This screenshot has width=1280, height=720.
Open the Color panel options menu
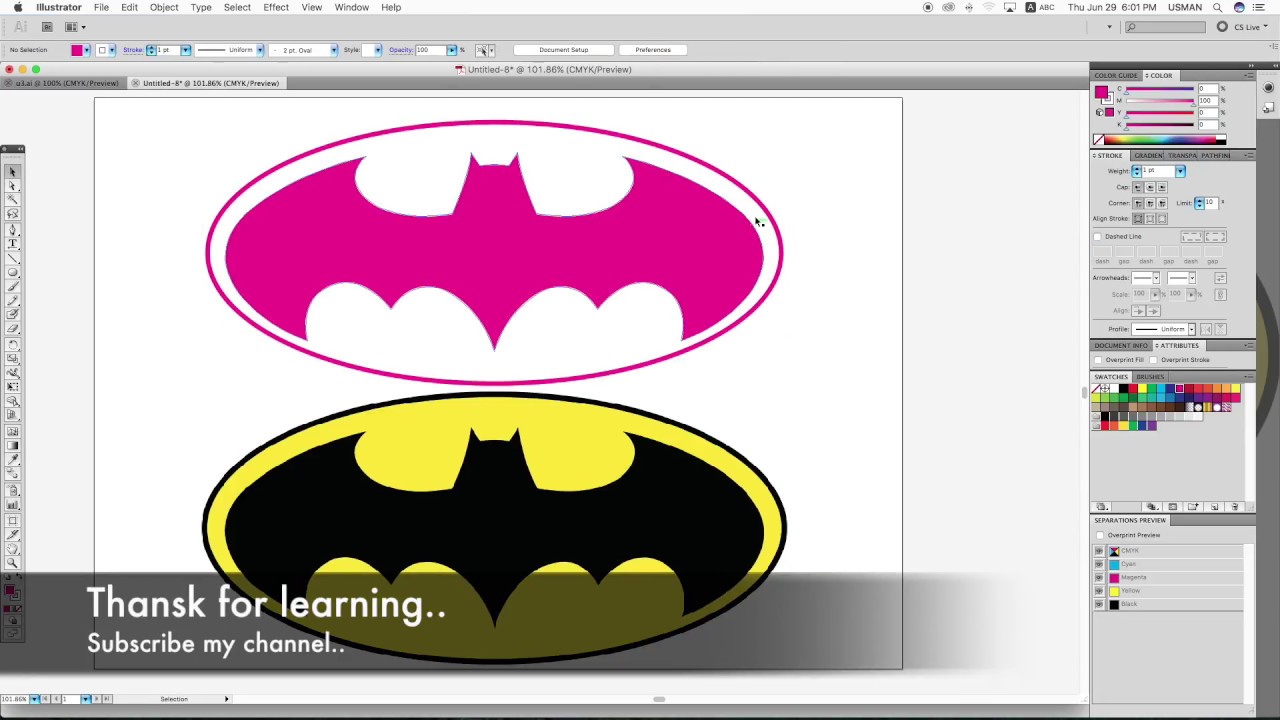1249,76
